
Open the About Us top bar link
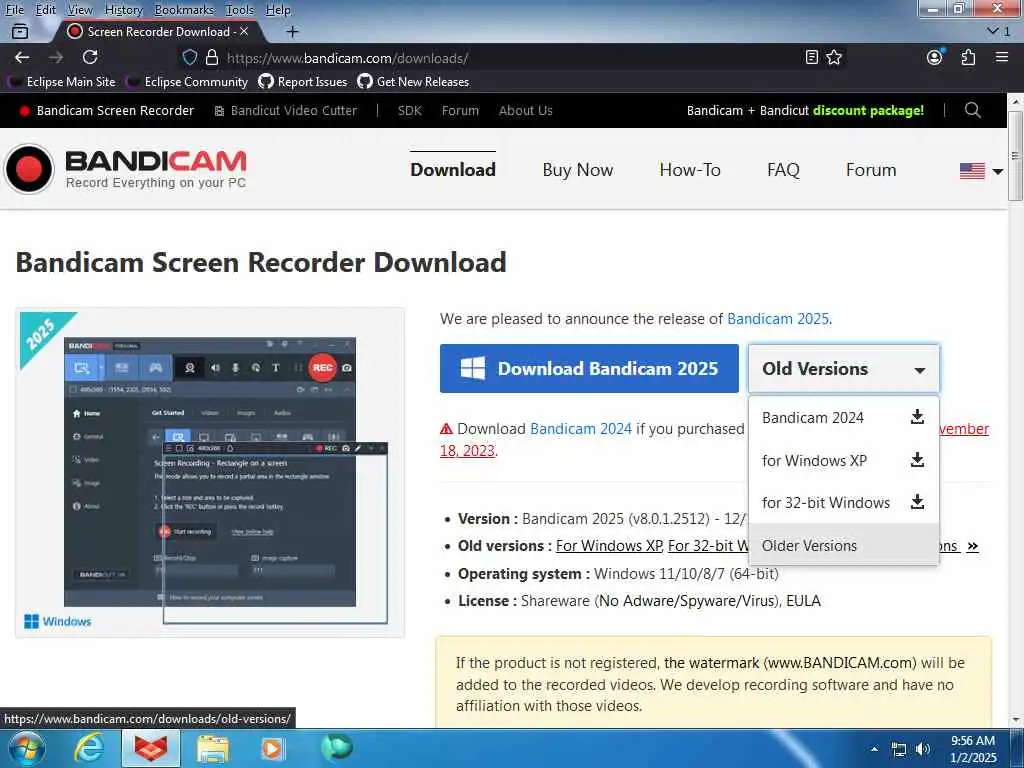click(x=526, y=110)
